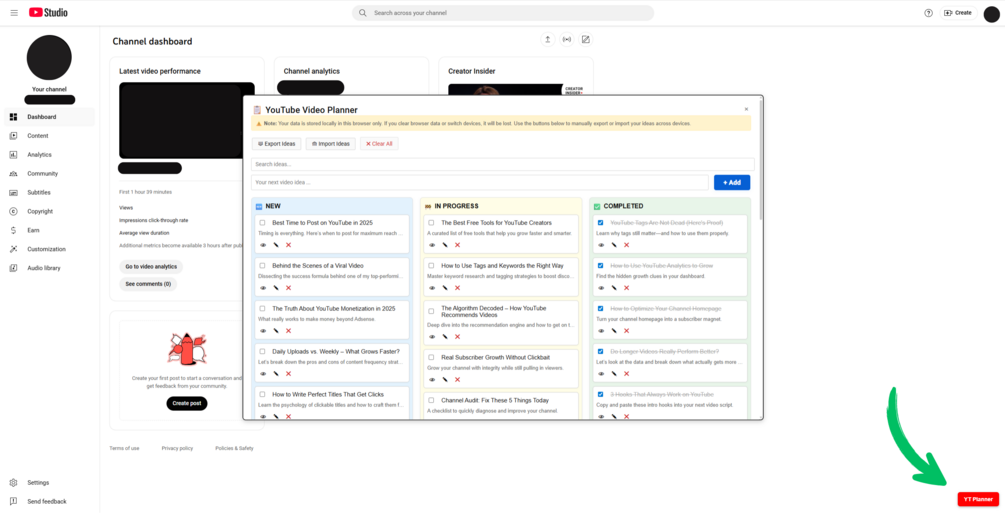Click Send feedback in the sidebar
1005x513 pixels.
point(49,501)
